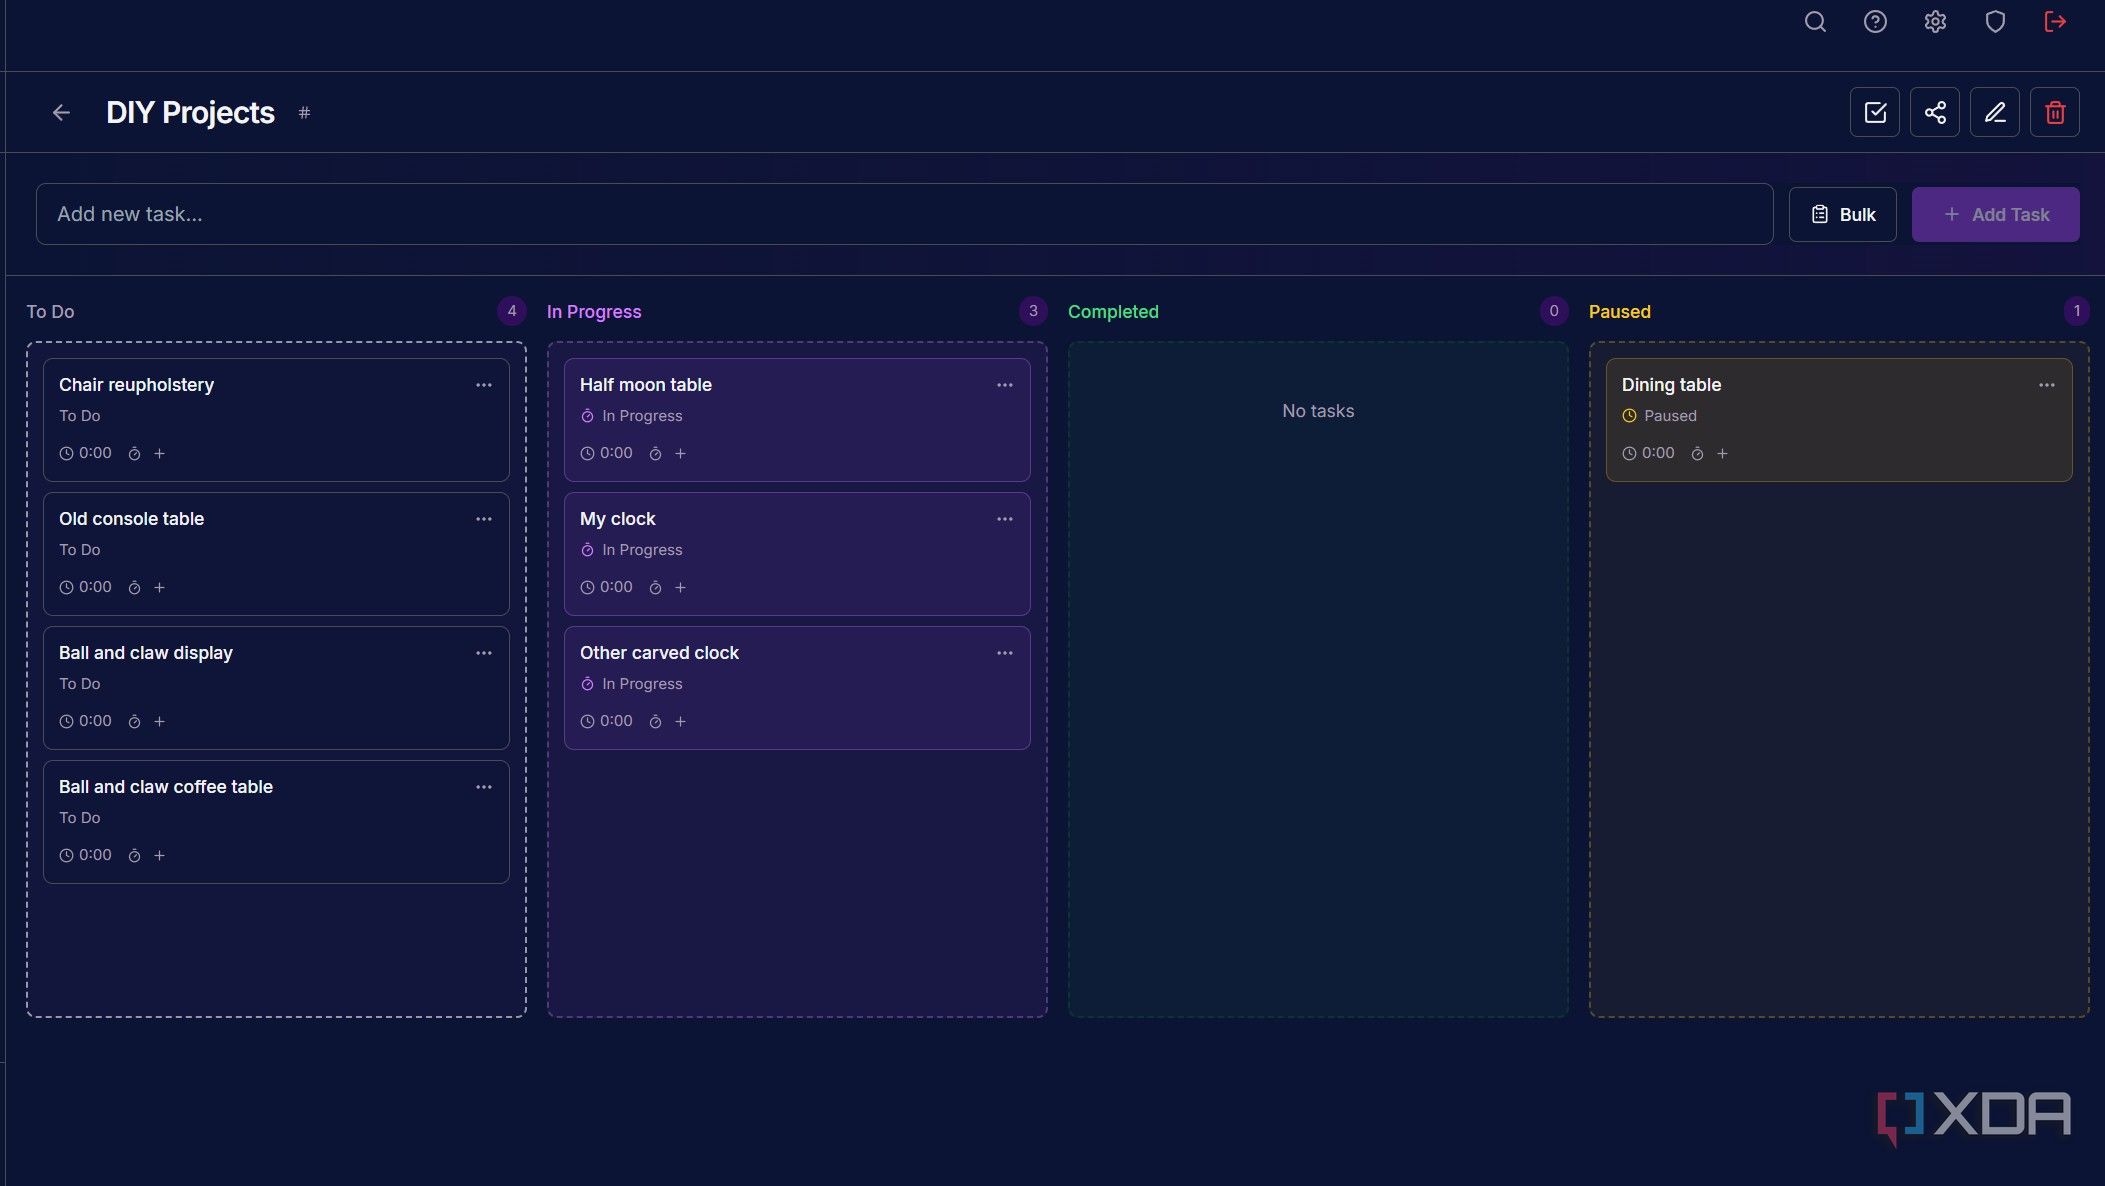
Task: Select the Ball and claw coffee table title
Action: click(166, 787)
